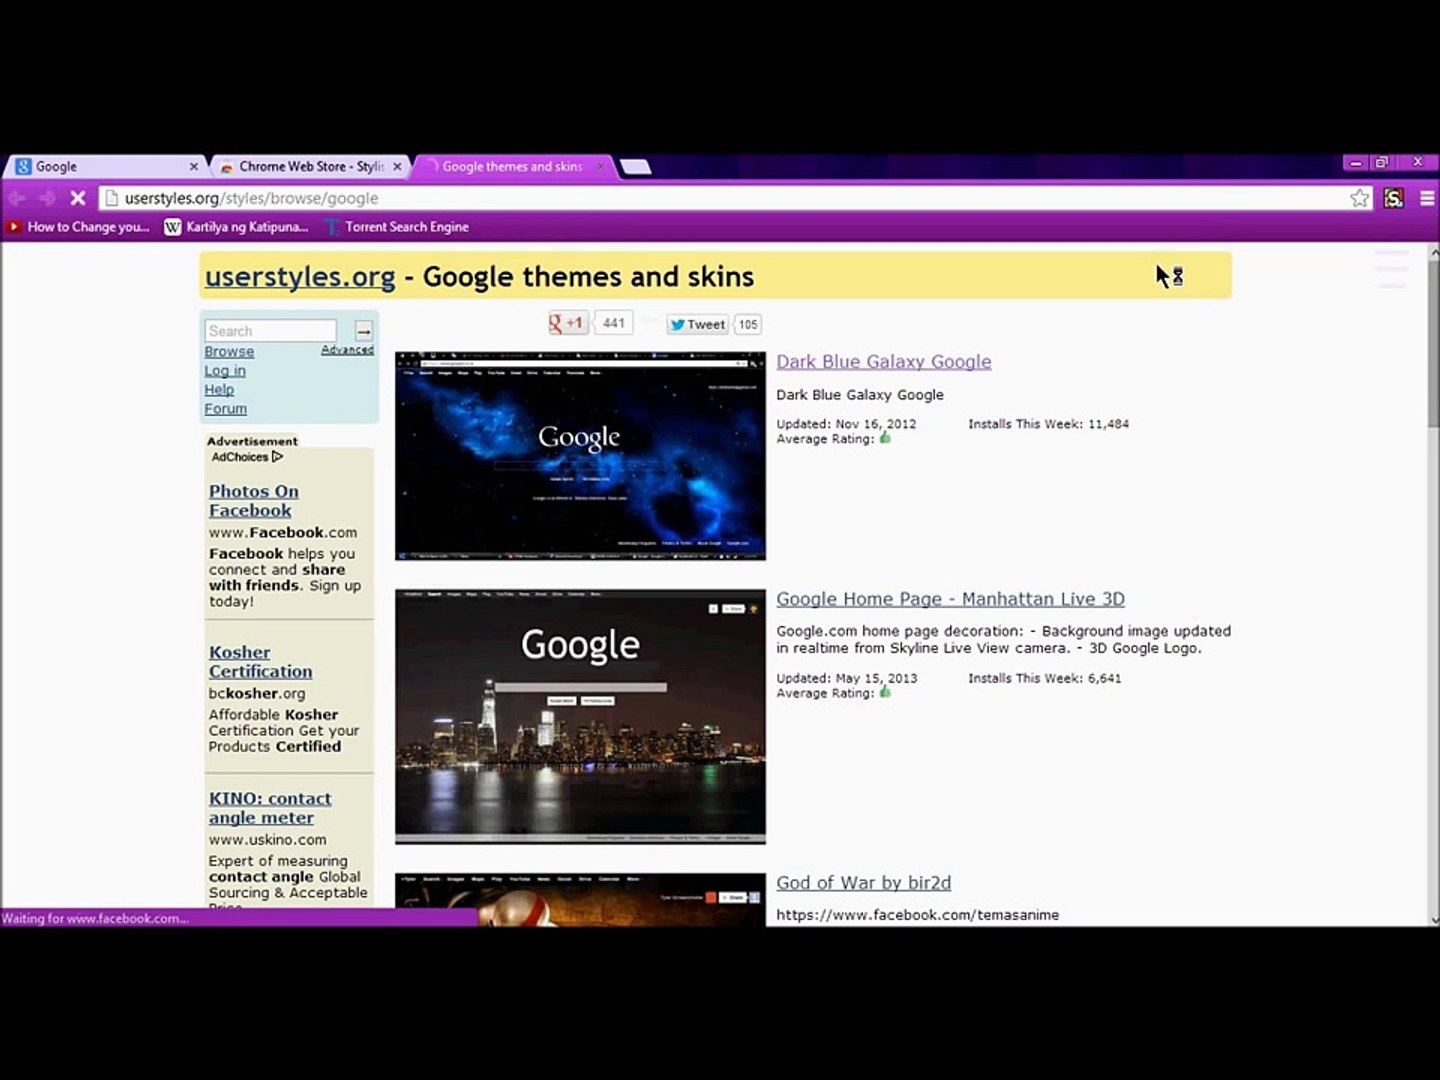Image resolution: width=1440 pixels, height=1080 pixels.
Task: Open the Torrent Search Engine bookmark
Action: tap(397, 227)
